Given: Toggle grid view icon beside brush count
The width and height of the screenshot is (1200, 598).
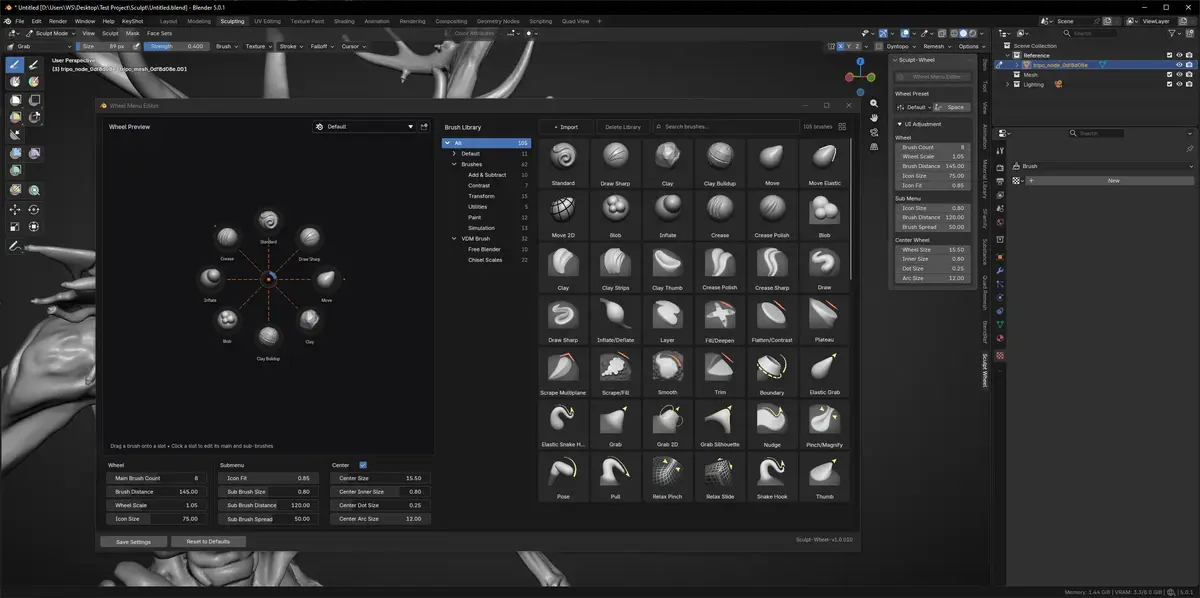Looking at the screenshot, I should tap(842, 127).
